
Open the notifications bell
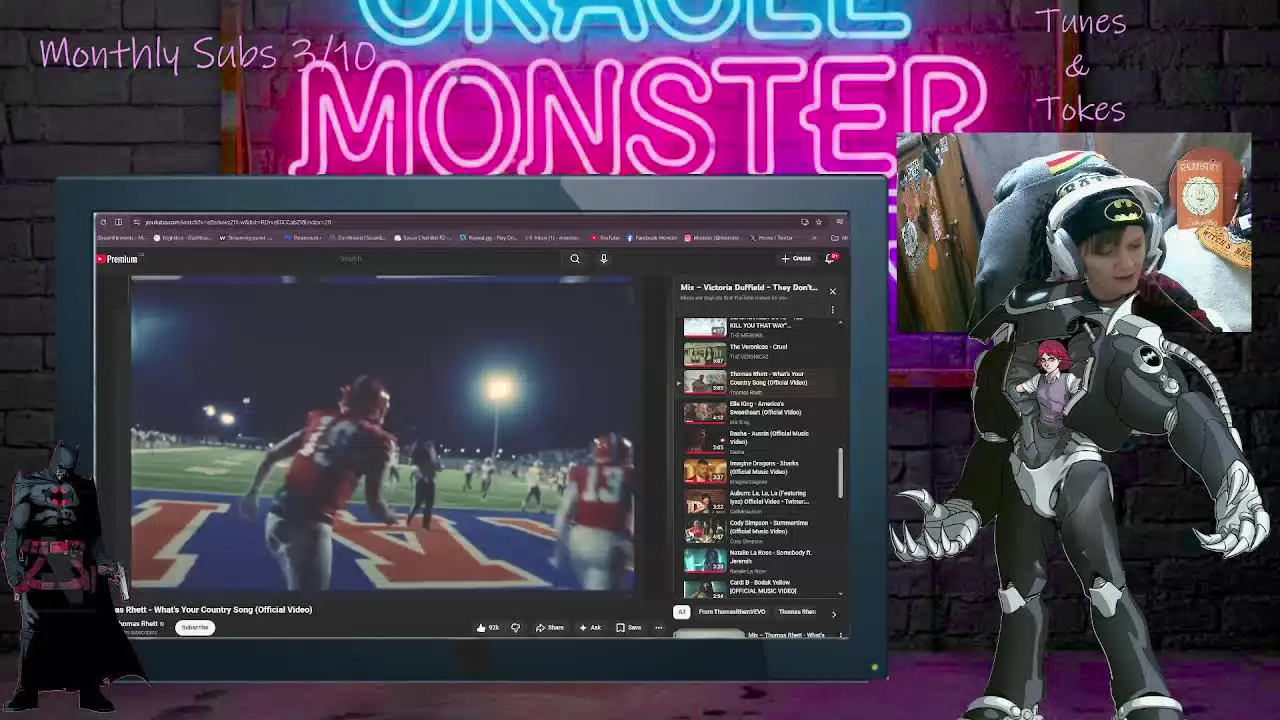click(x=830, y=259)
